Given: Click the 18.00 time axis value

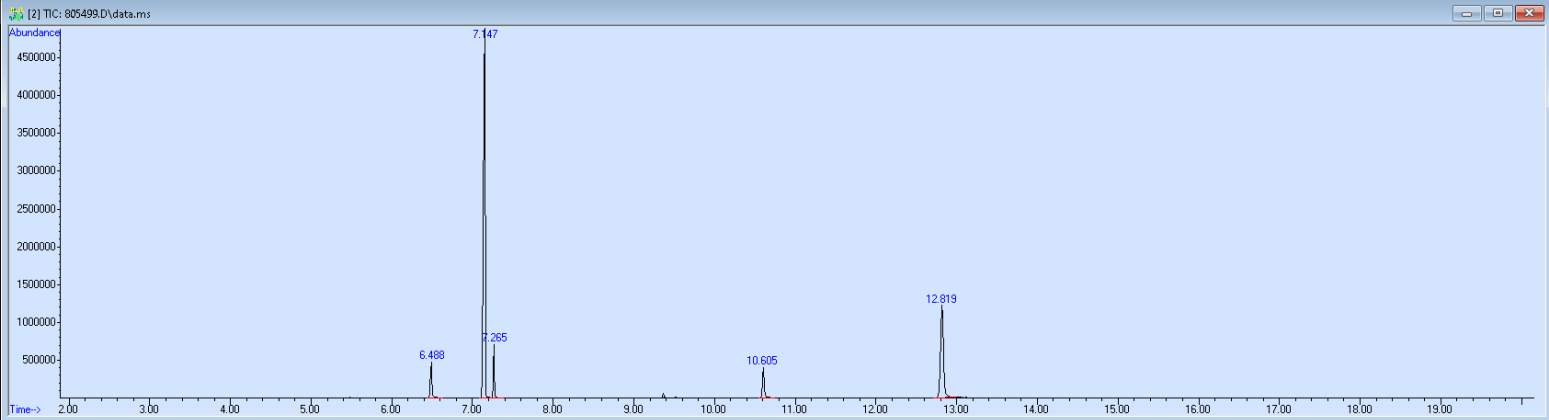Looking at the screenshot, I should coord(1359,409).
